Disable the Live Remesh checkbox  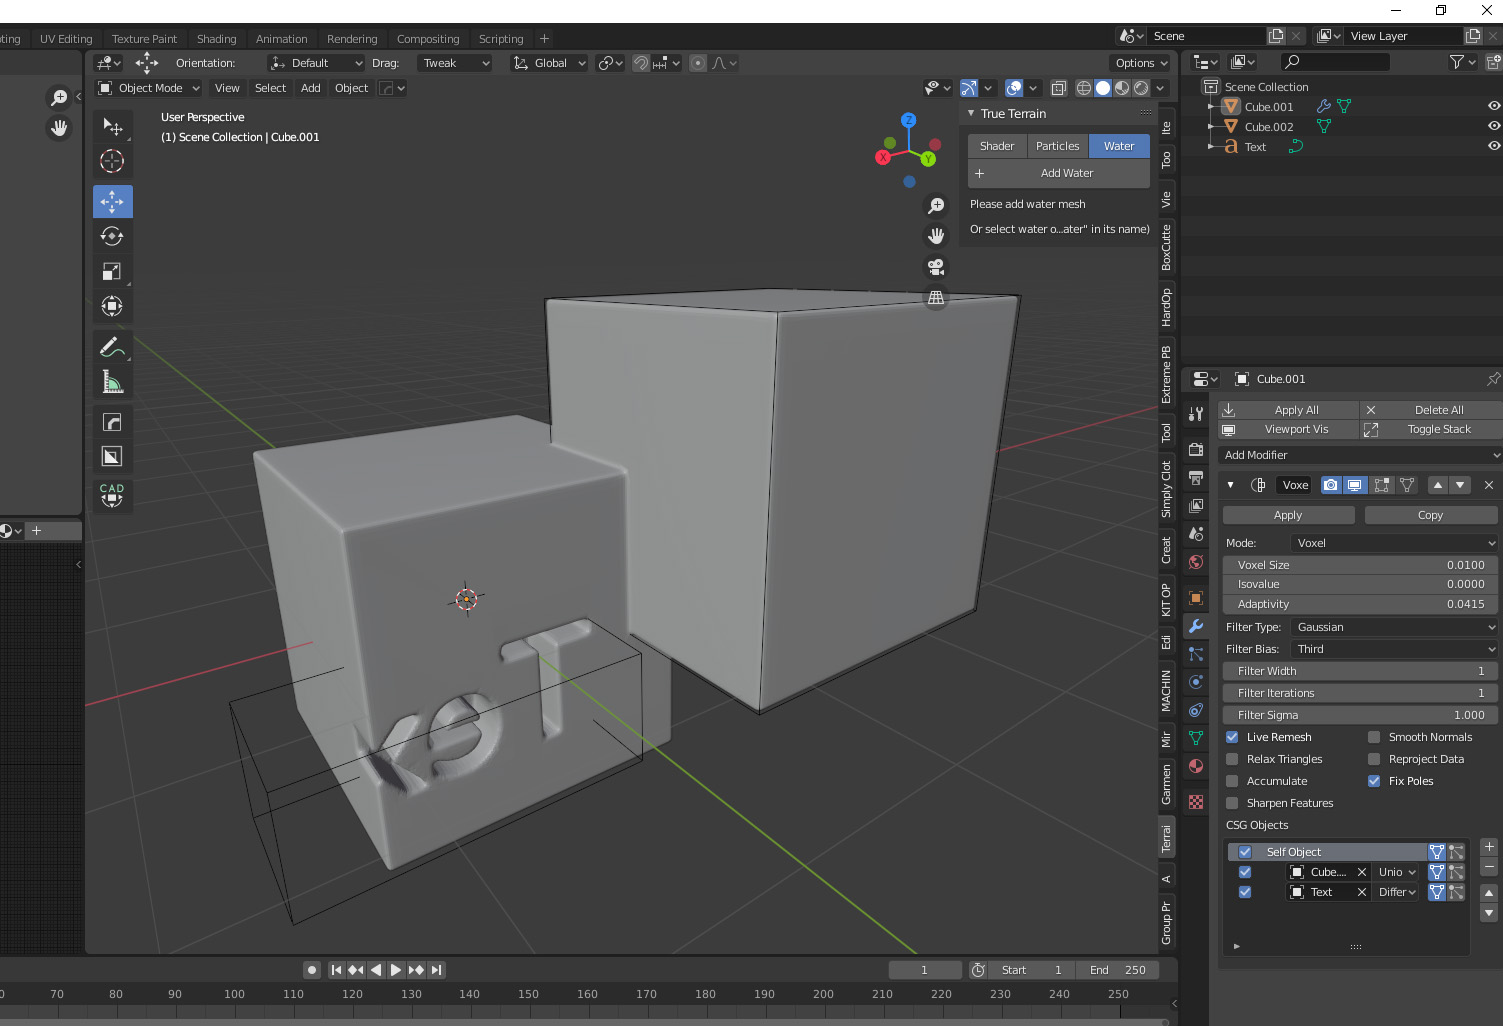[1232, 737]
